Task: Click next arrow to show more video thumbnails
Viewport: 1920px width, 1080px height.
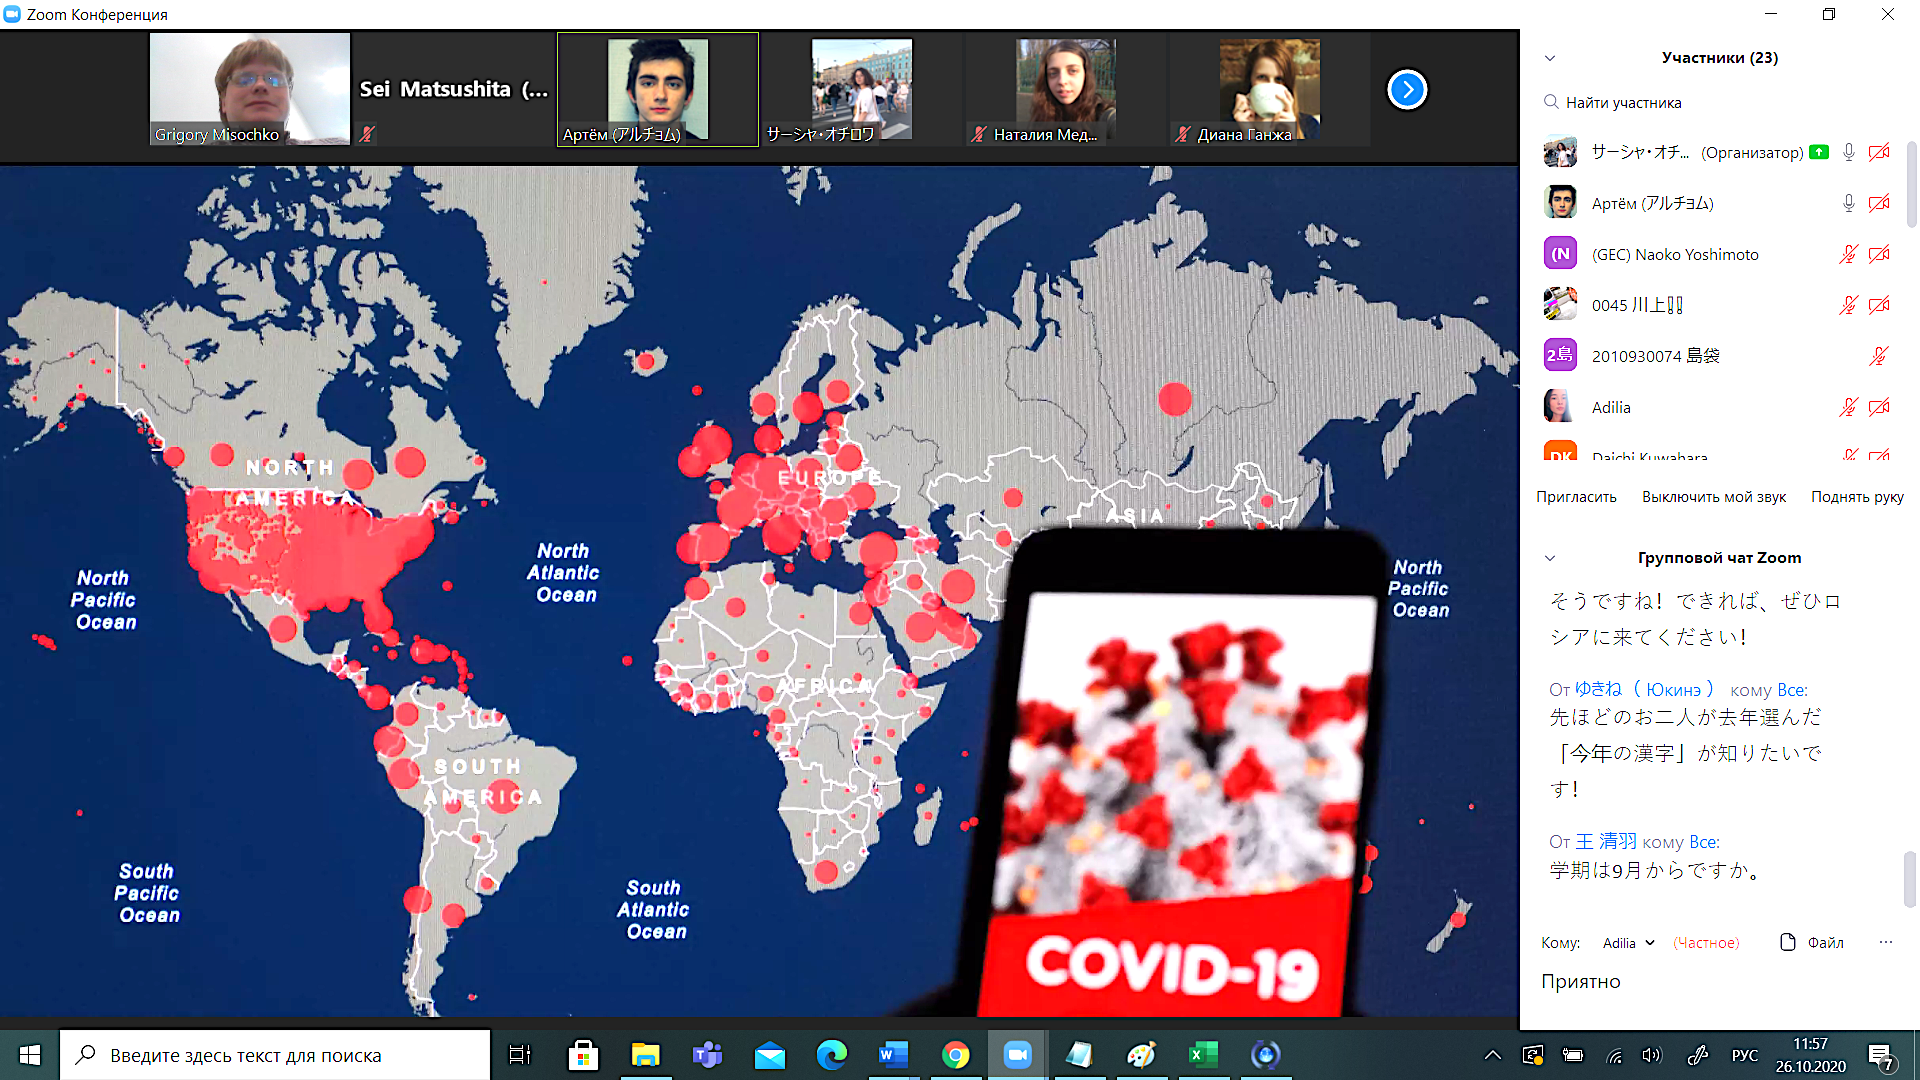Action: (1407, 90)
